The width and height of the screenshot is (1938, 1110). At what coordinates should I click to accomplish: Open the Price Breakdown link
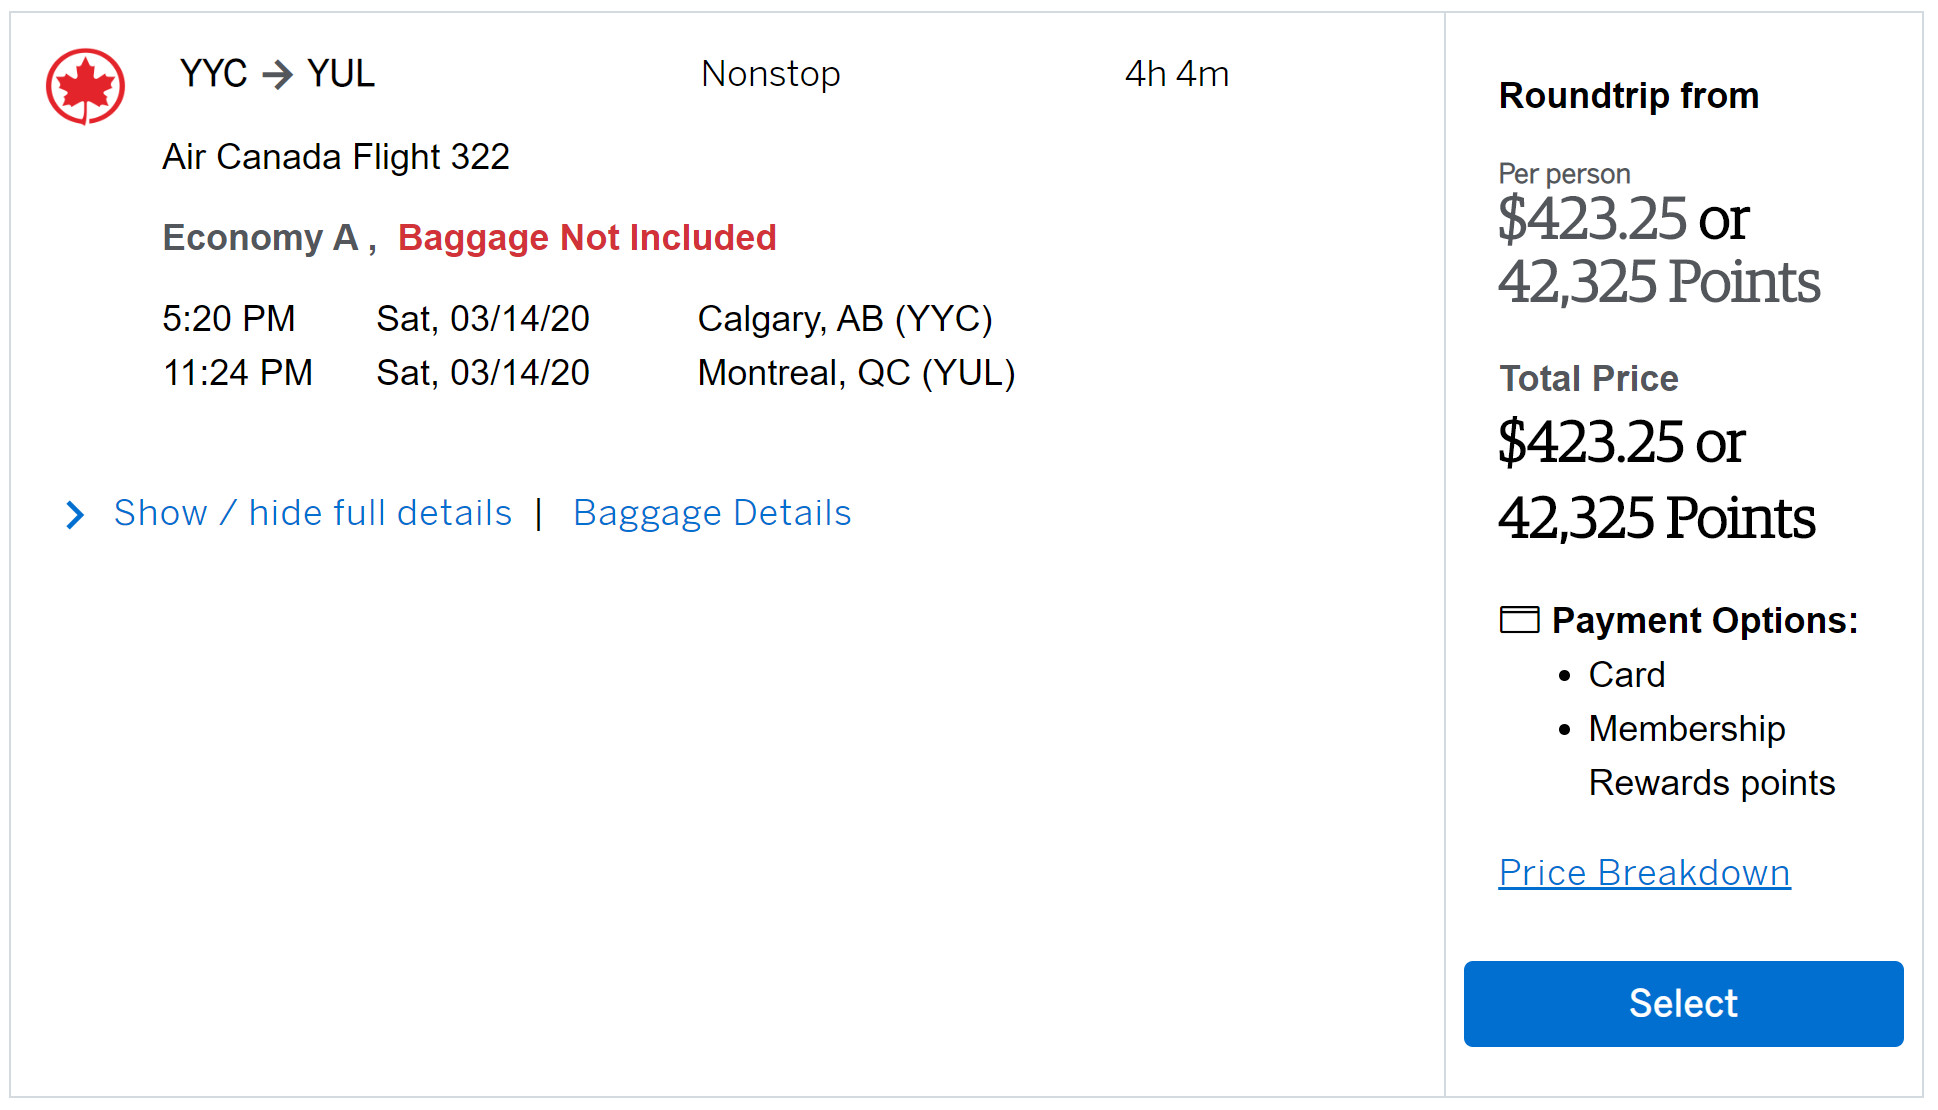1644,873
